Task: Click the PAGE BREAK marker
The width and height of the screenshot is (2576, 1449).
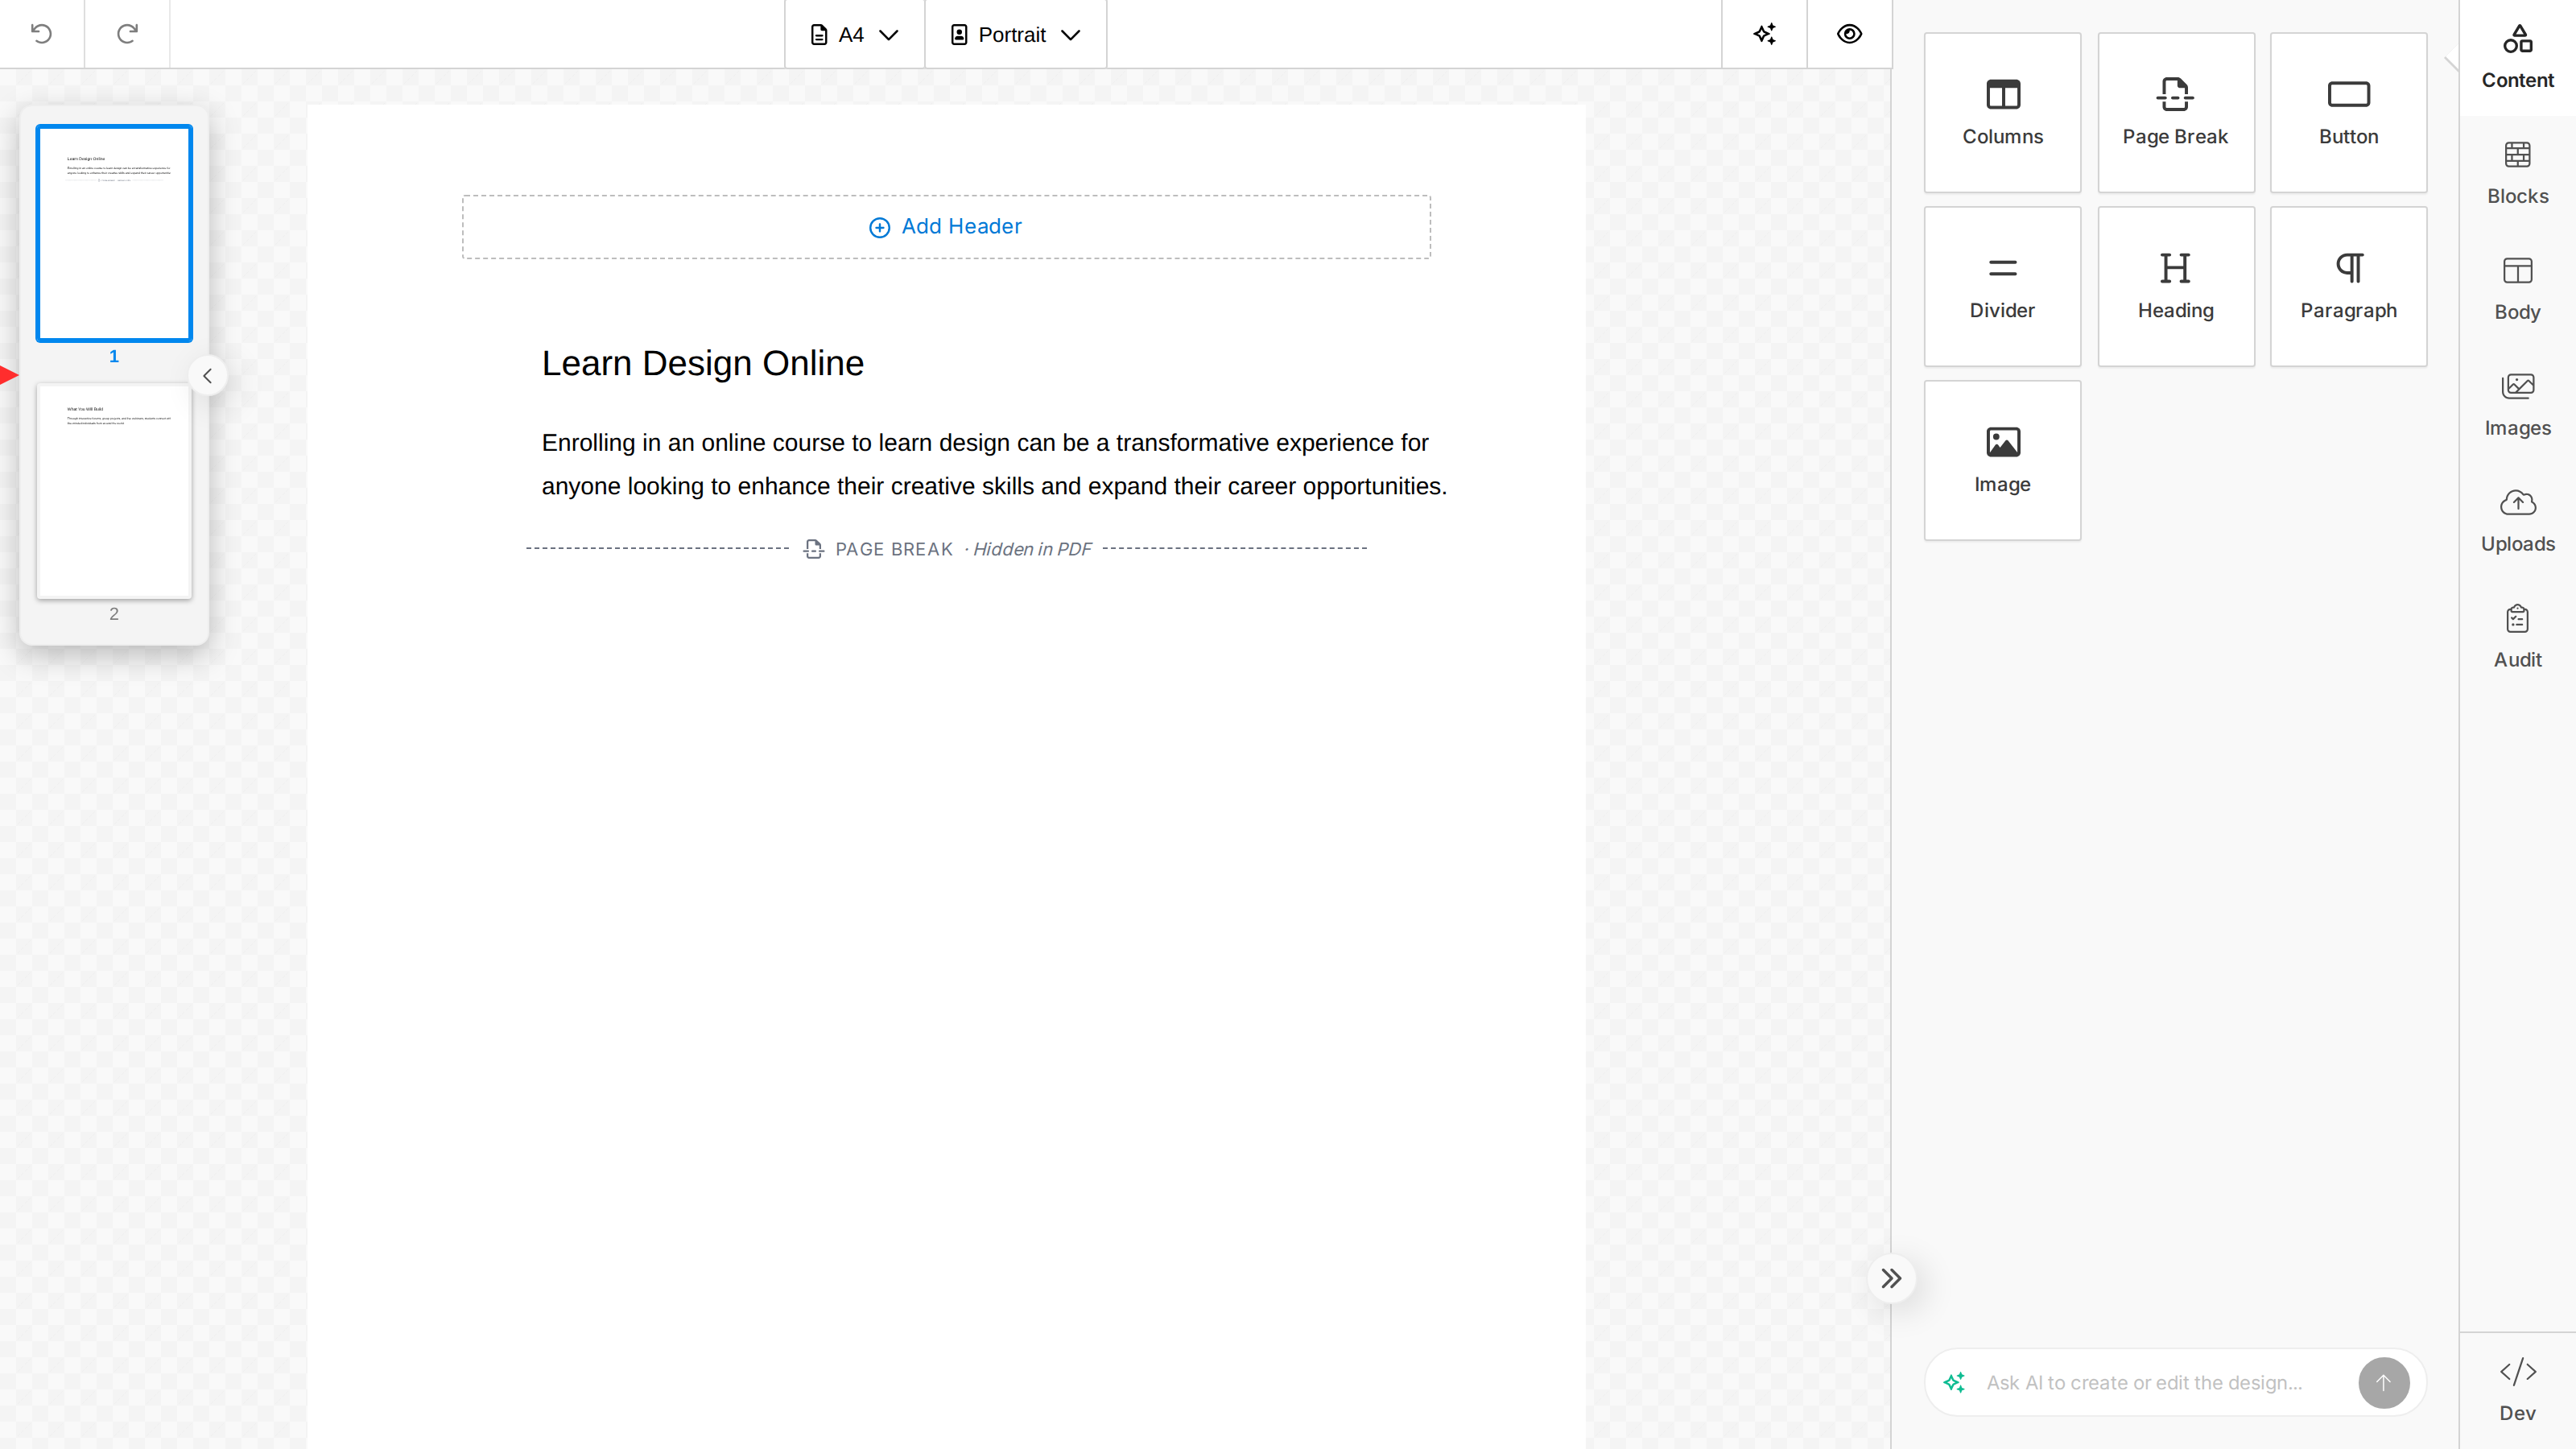Action: (x=946, y=549)
